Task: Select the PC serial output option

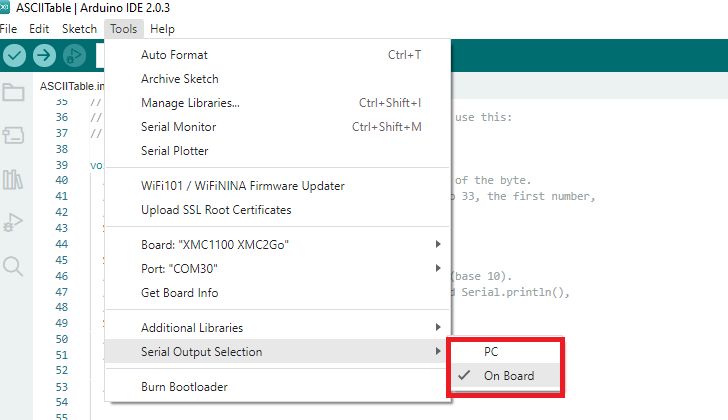Action: (505, 352)
